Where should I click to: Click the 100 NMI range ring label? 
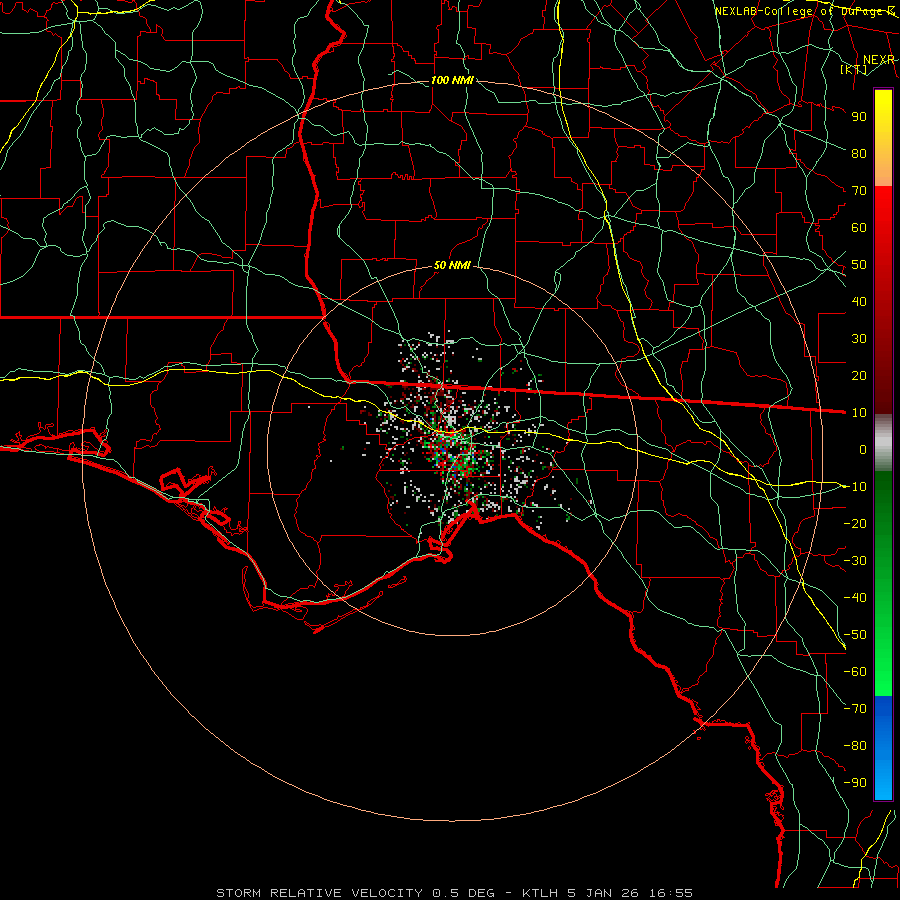[x=452, y=80]
